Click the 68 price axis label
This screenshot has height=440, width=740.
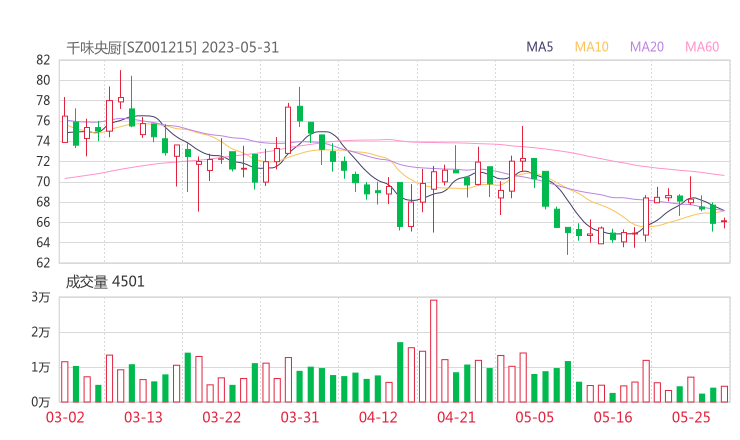click(43, 202)
